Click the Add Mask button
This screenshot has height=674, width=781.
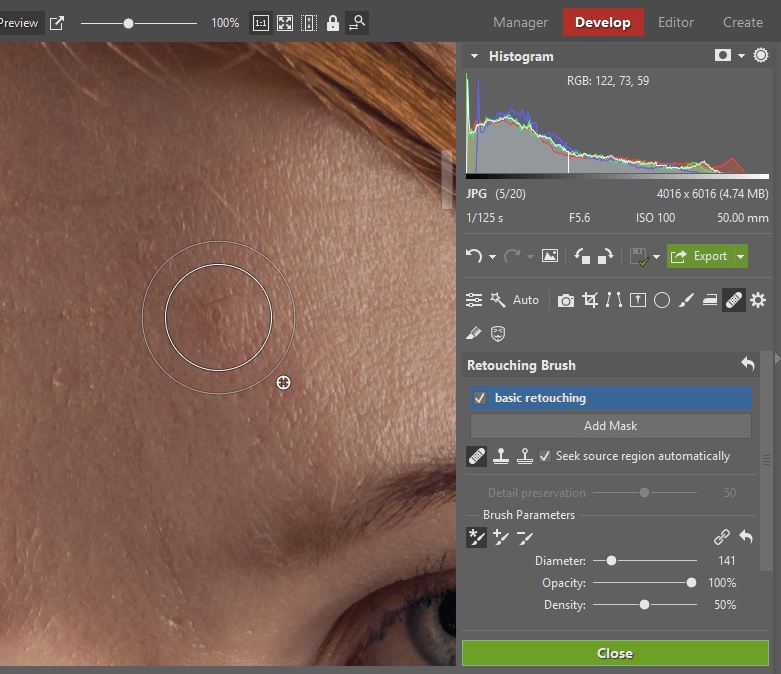pyautogui.click(x=610, y=425)
